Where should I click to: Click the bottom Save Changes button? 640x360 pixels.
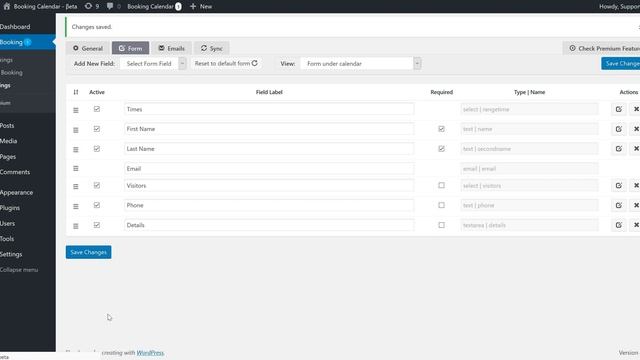point(89,252)
